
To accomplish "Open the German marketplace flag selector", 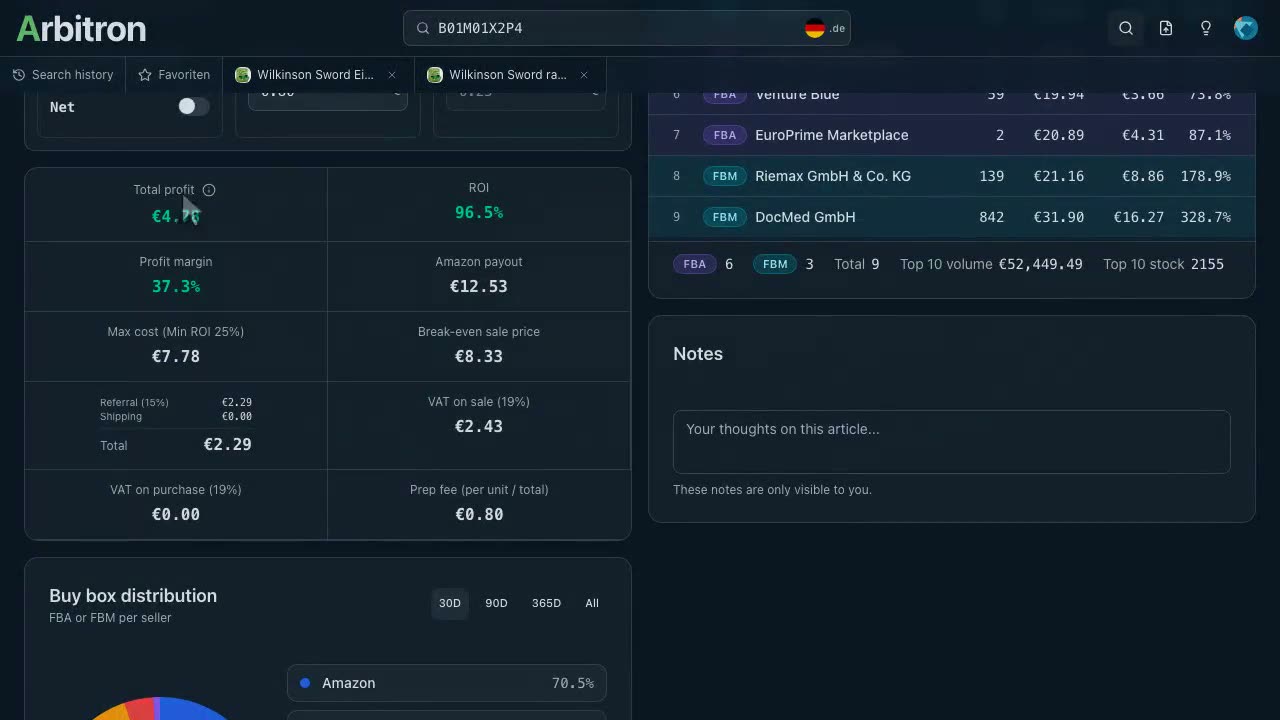I will (825, 28).
